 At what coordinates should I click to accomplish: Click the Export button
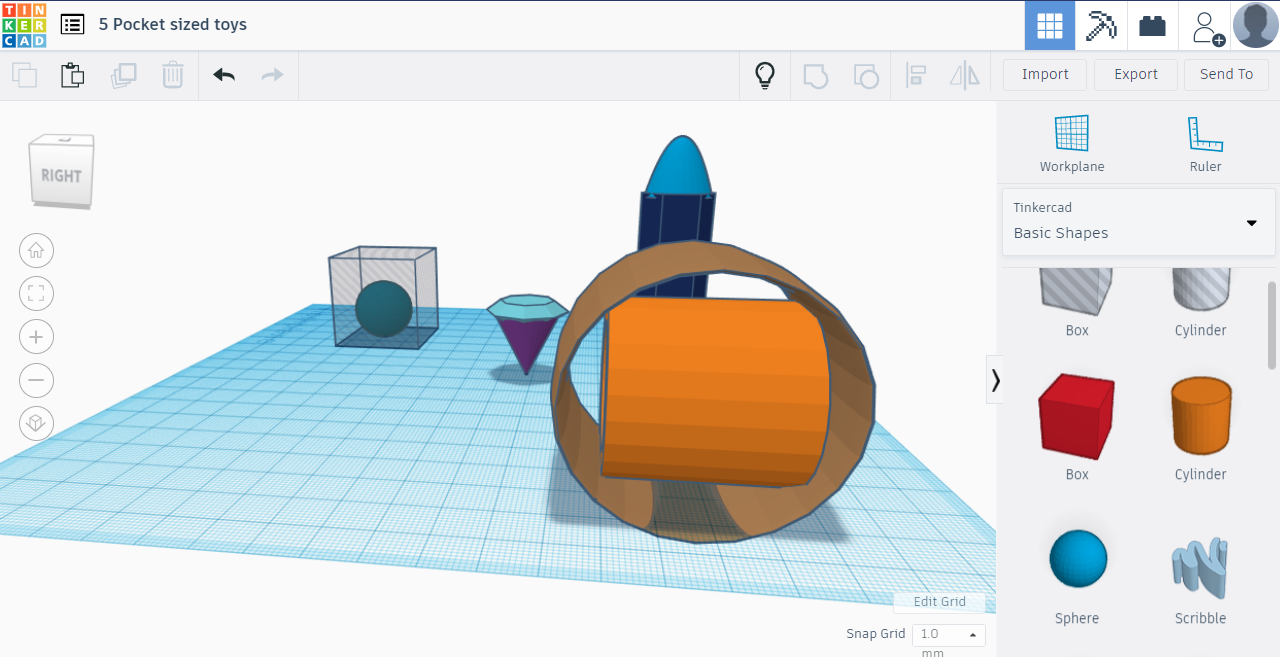point(1135,74)
